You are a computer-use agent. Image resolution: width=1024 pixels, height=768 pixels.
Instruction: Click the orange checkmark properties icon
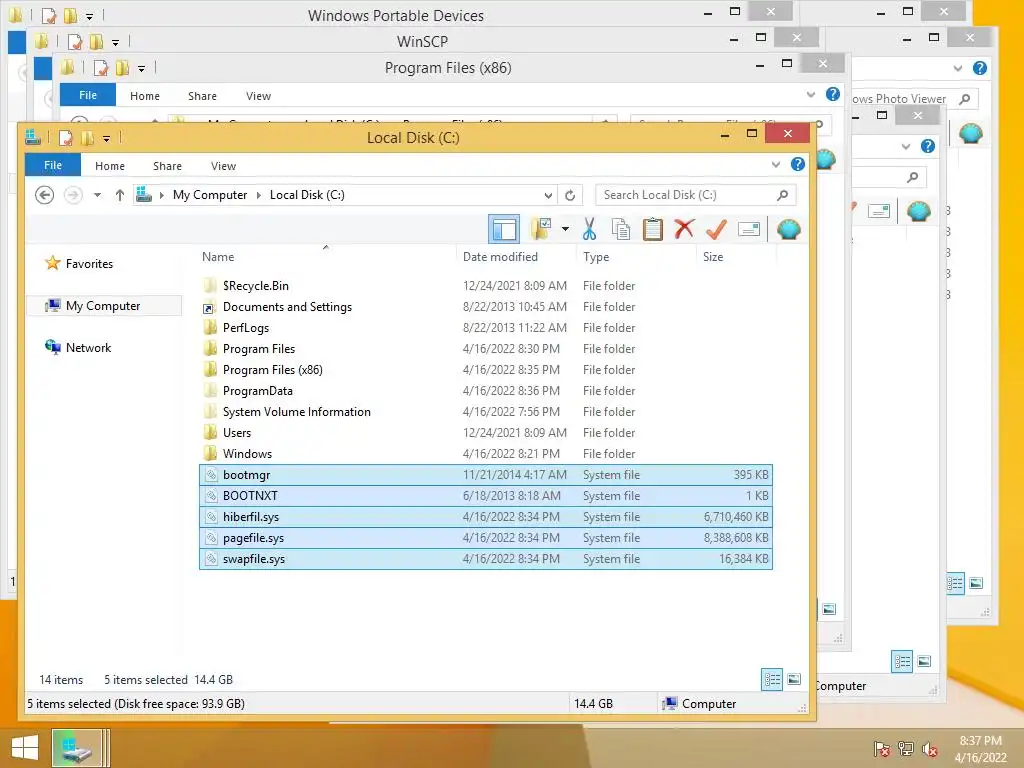pyautogui.click(x=716, y=229)
